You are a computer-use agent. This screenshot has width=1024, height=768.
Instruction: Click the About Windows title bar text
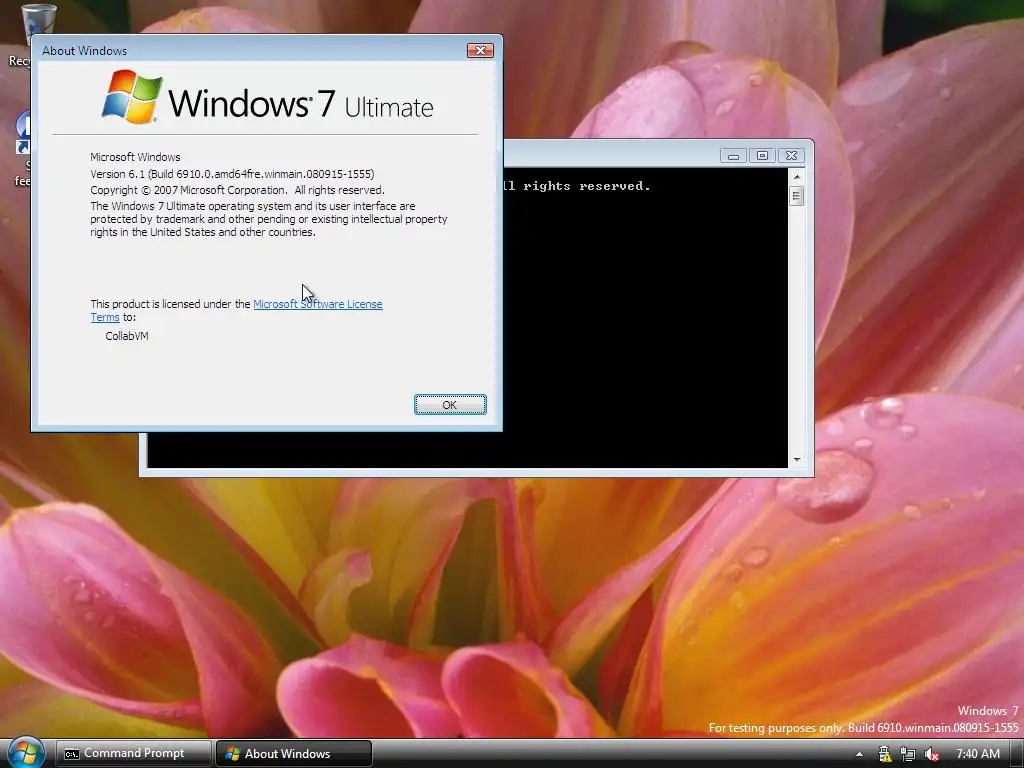point(84,50)
